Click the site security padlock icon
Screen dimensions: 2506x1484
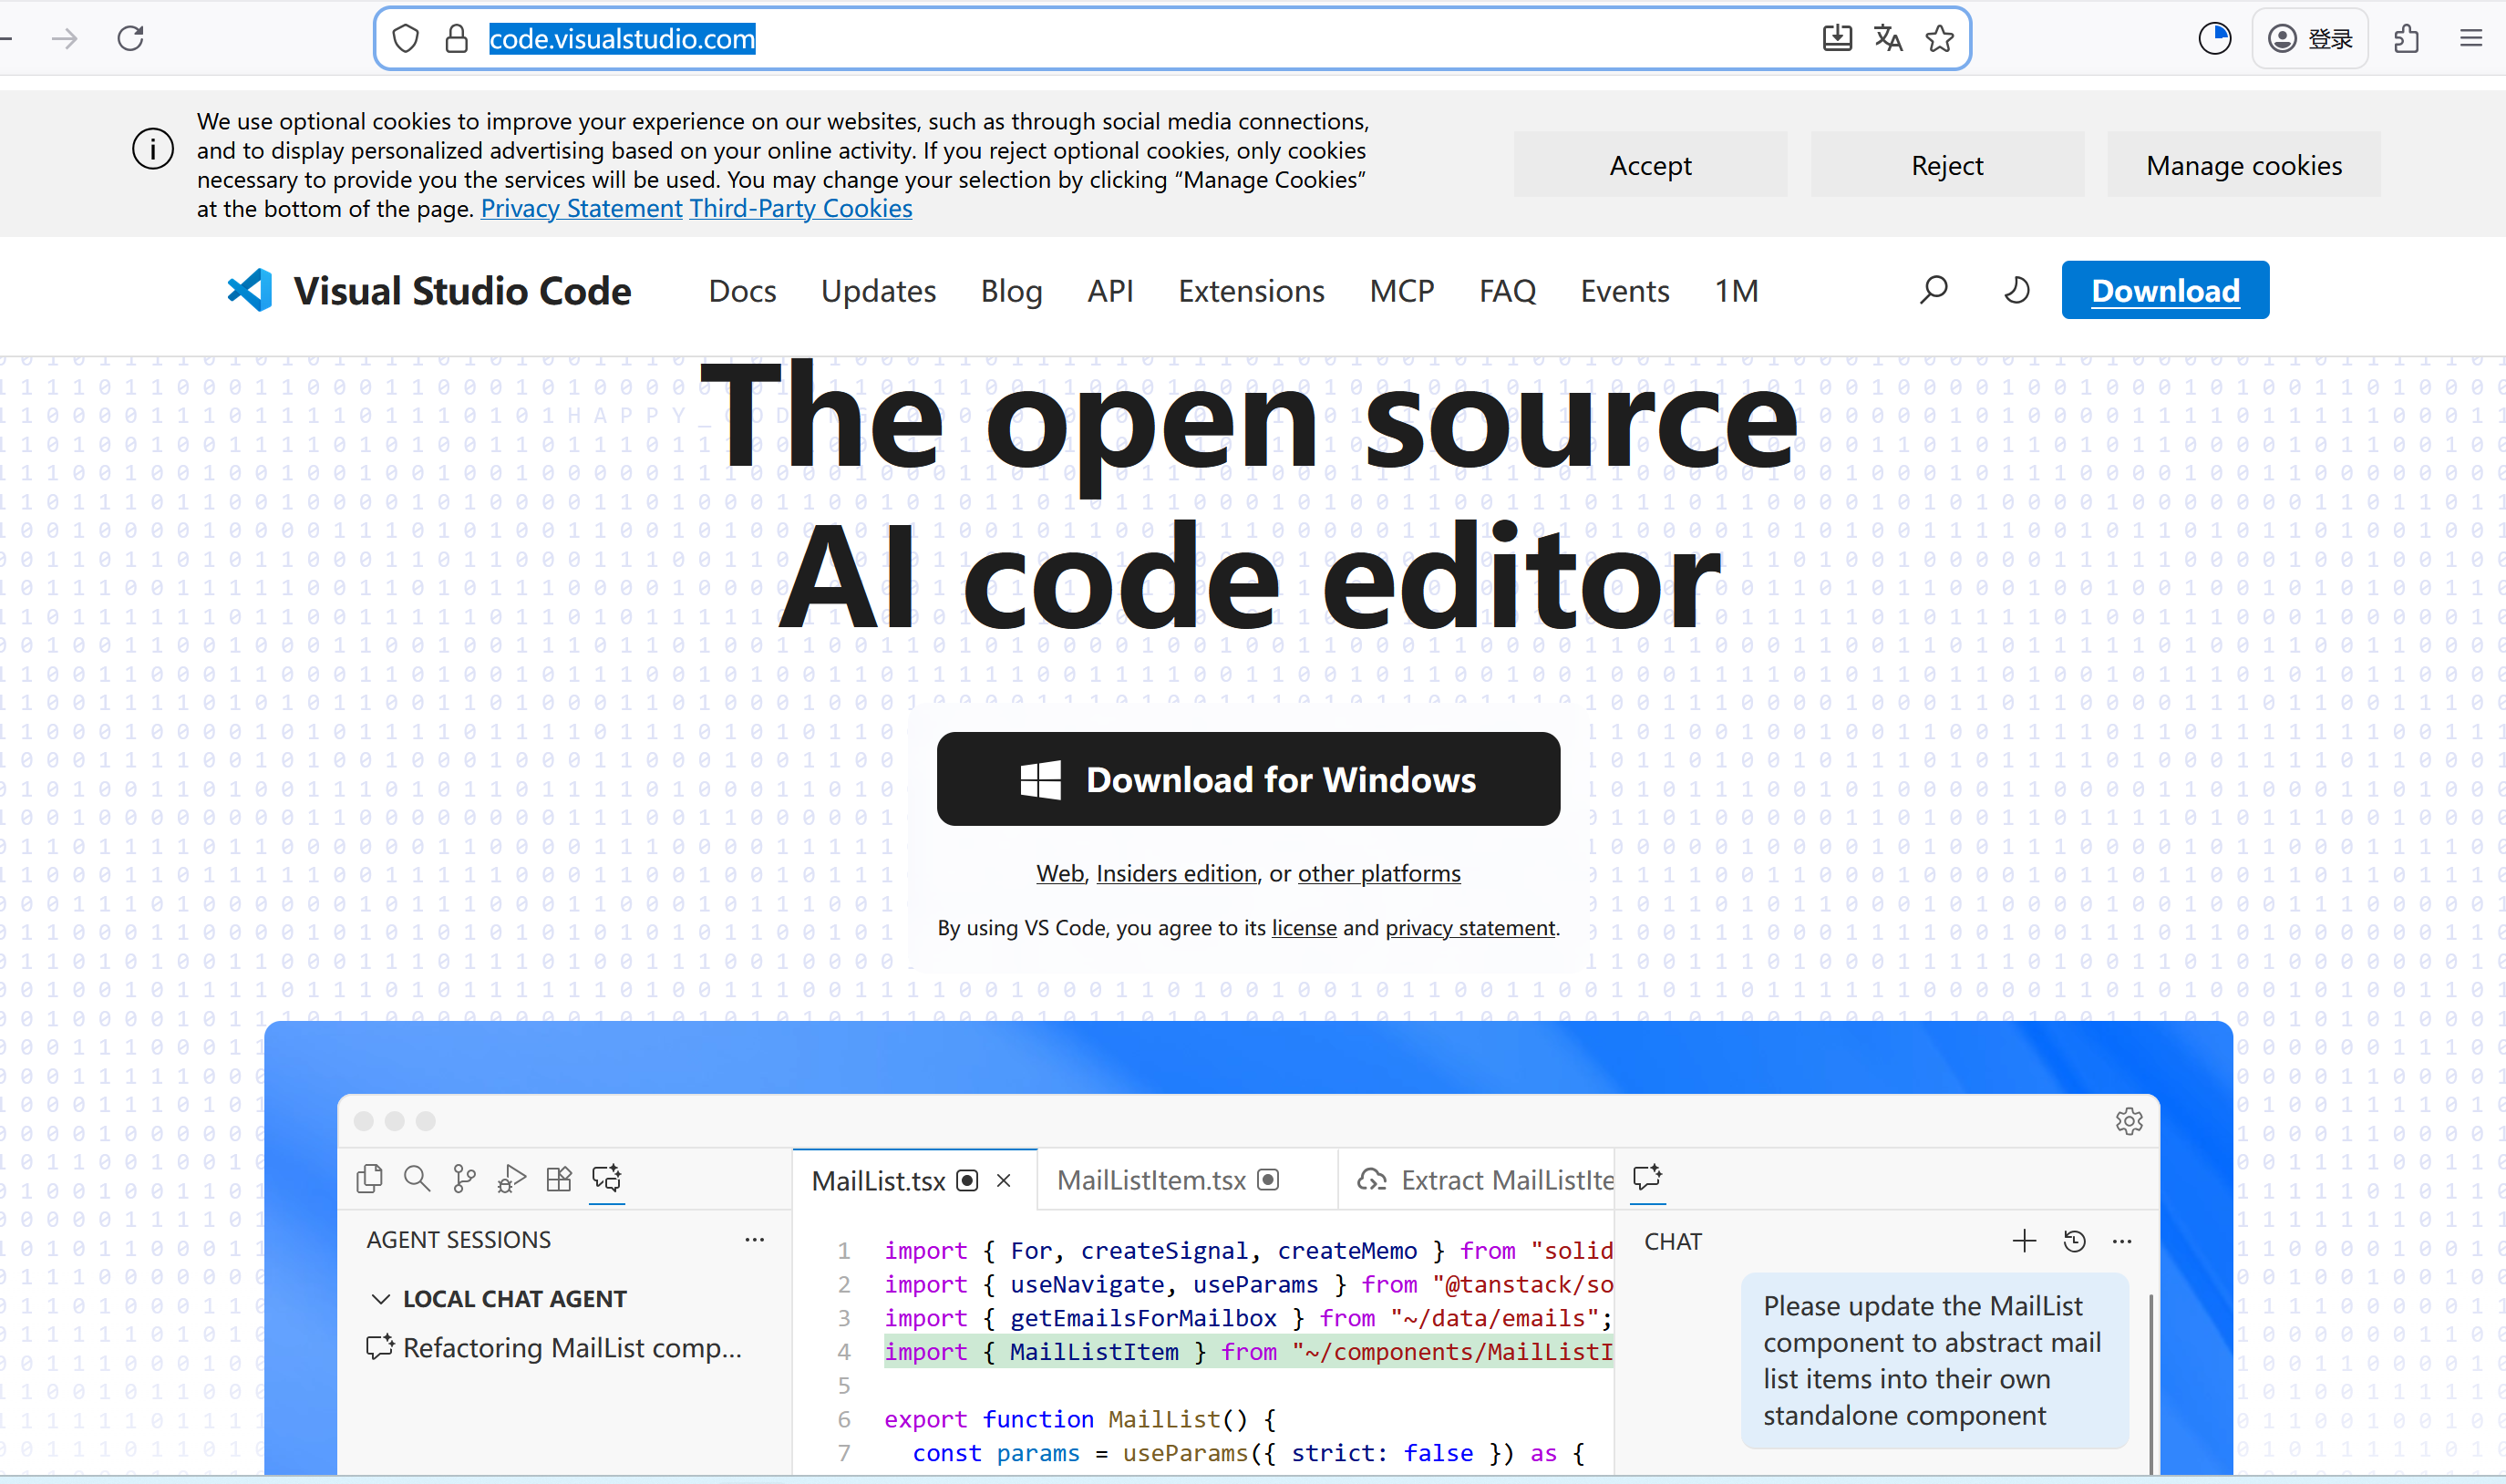(457, 39)
